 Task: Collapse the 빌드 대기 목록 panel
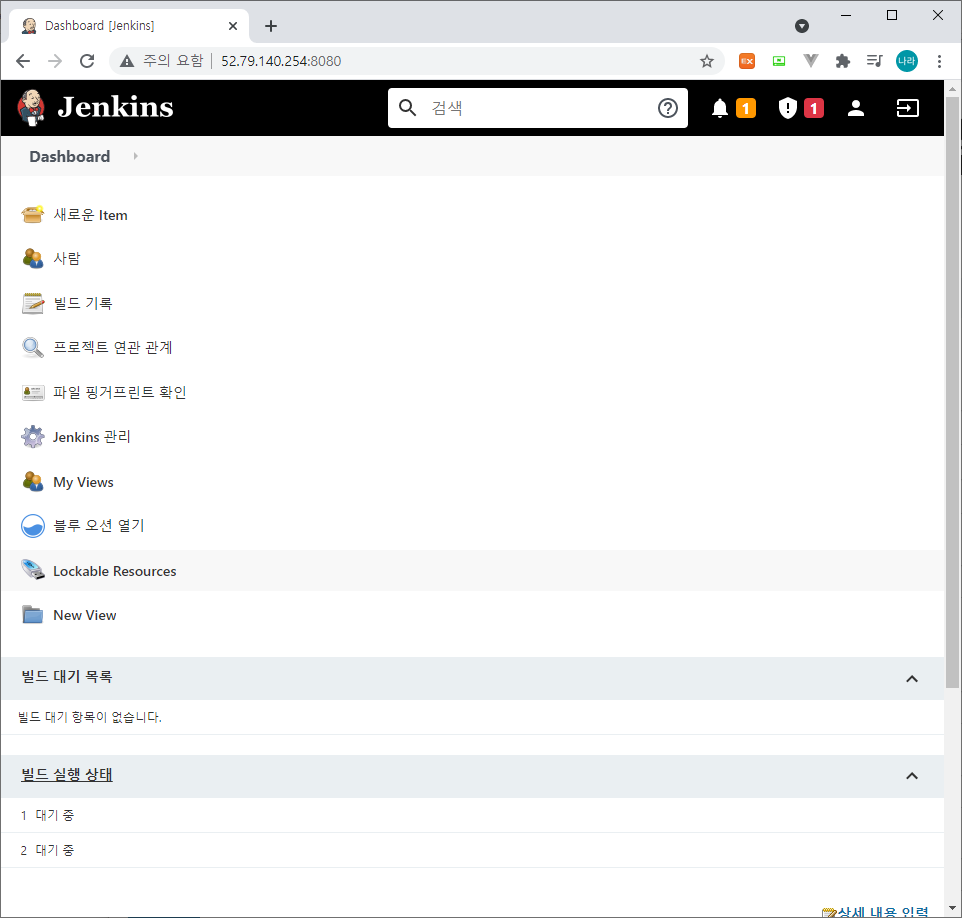pyautogui.click(x=912, y=679)
